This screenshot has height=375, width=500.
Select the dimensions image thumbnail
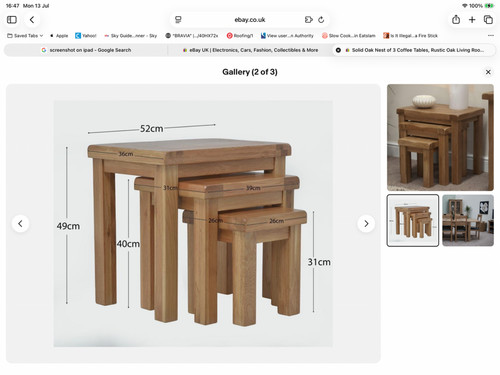tap(413, 220)
